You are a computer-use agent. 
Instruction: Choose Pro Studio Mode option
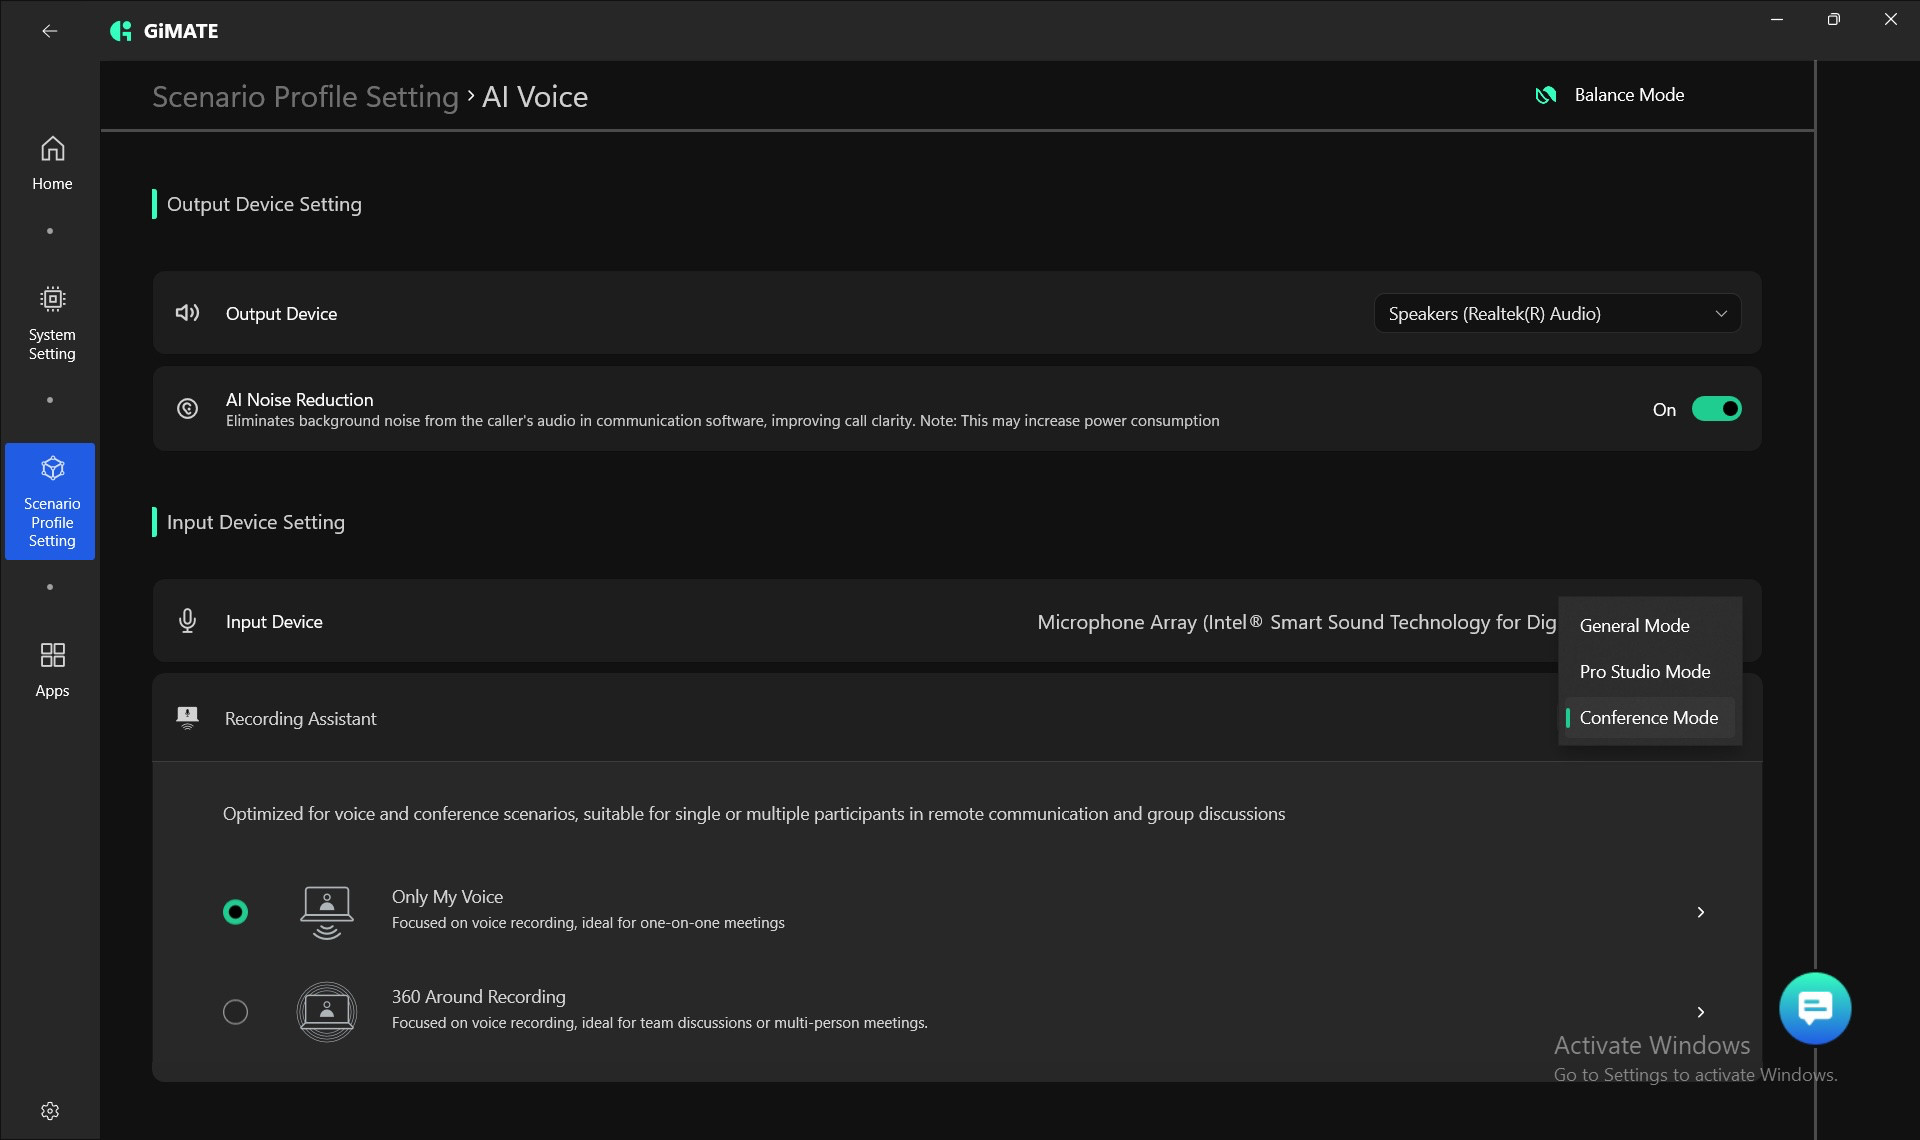[x=1644, y=672]
